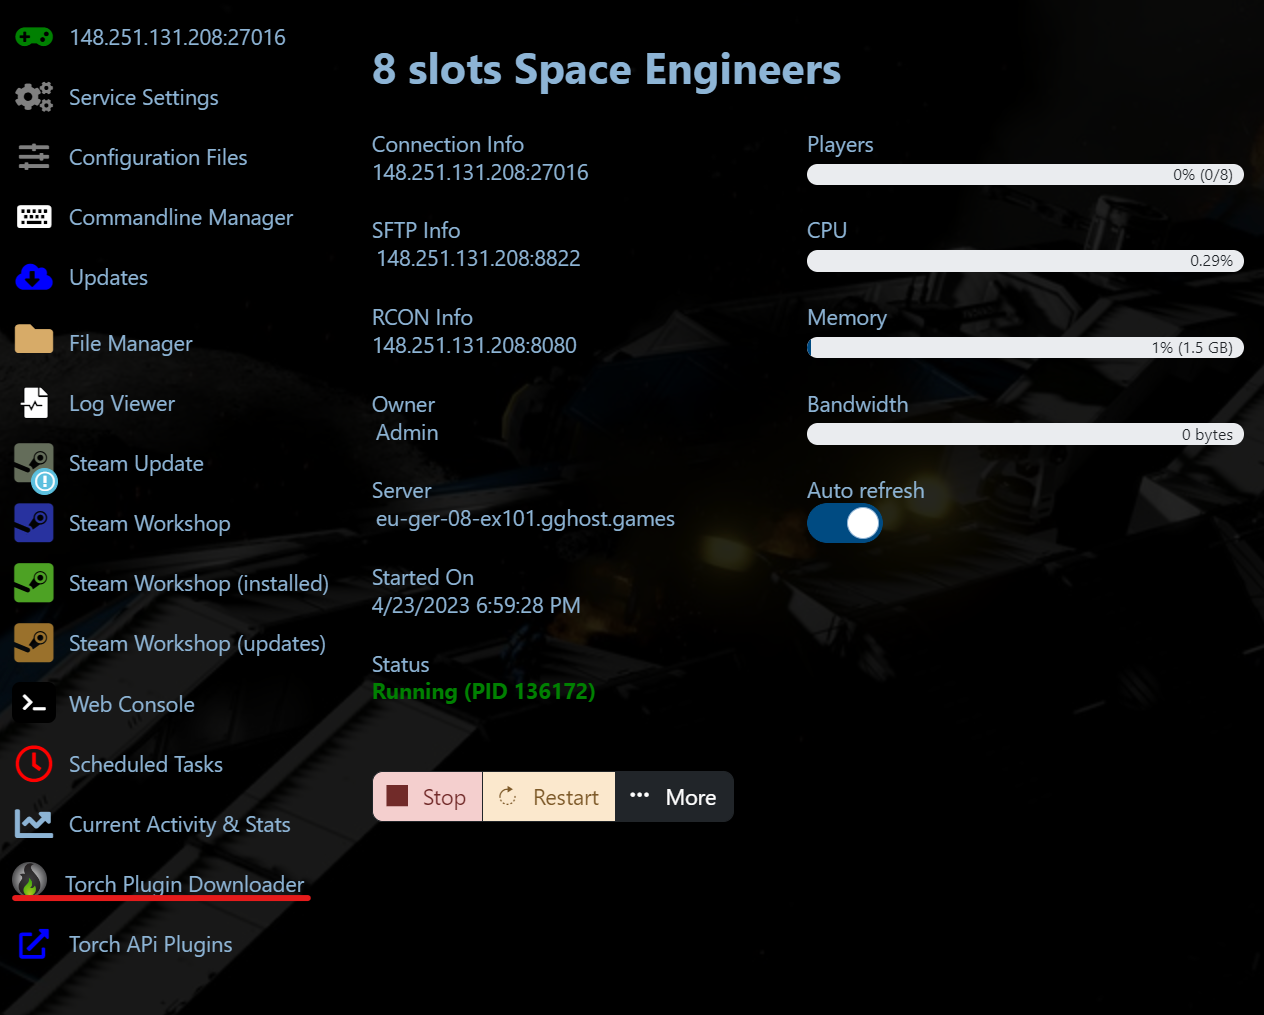View Current Activity & Stats

tap(180, 824)
